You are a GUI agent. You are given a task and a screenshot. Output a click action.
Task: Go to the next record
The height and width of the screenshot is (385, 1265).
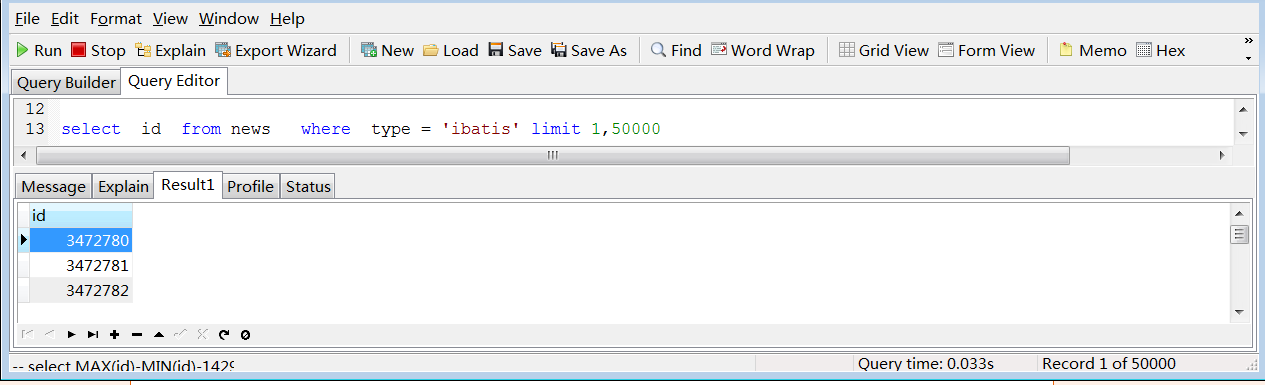71,334
